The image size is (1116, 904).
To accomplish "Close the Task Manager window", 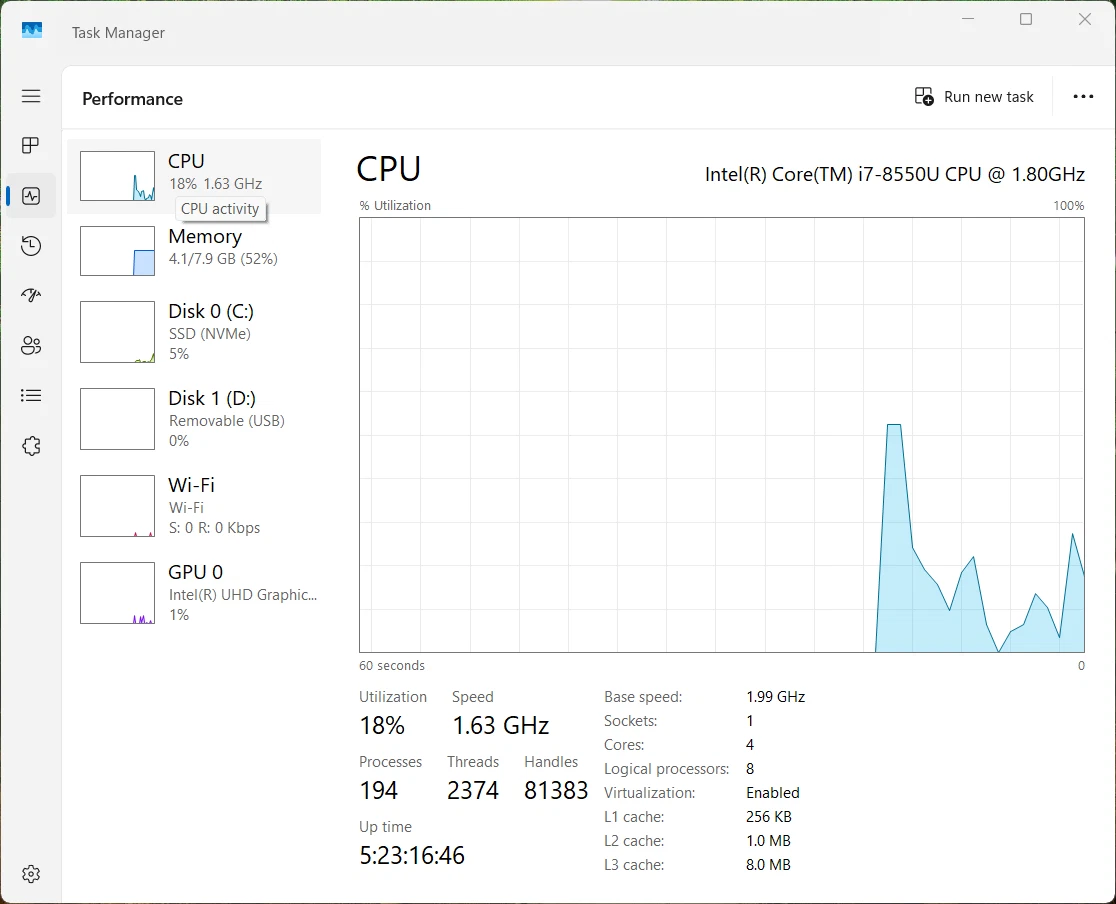I will [x=1085, y=19].
